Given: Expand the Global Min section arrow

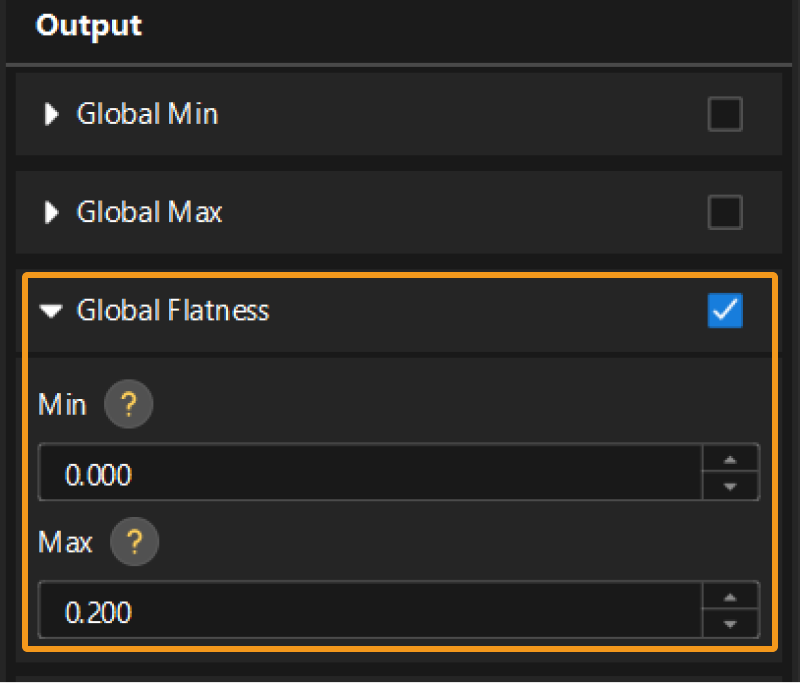Looking at the screenshot, I should [52, 115].
